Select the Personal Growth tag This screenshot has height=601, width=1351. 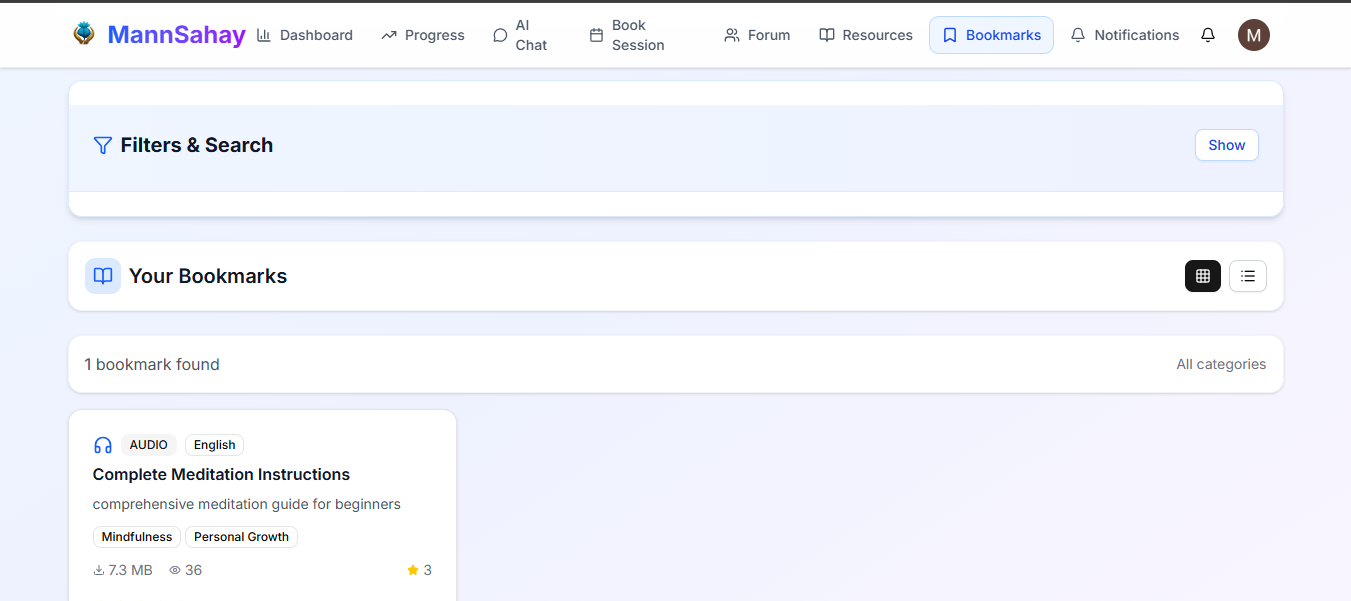click(241, 537)
